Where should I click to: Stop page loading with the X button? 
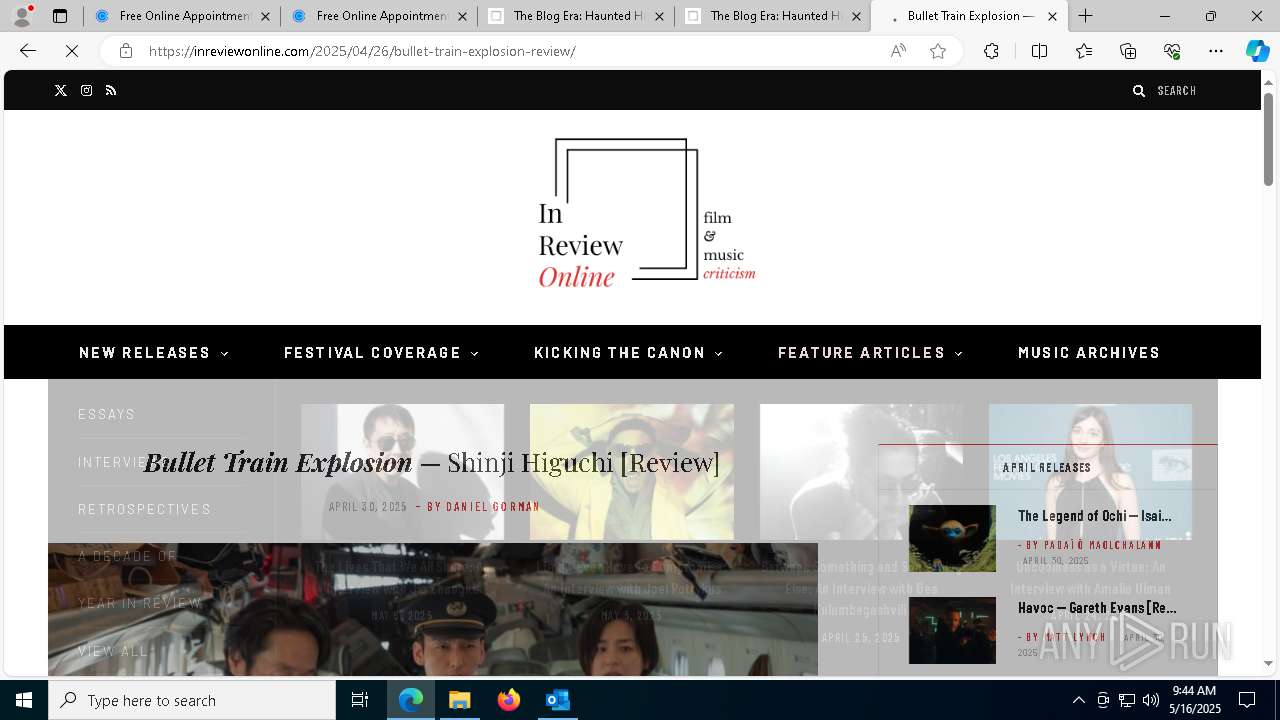(72, 51)
